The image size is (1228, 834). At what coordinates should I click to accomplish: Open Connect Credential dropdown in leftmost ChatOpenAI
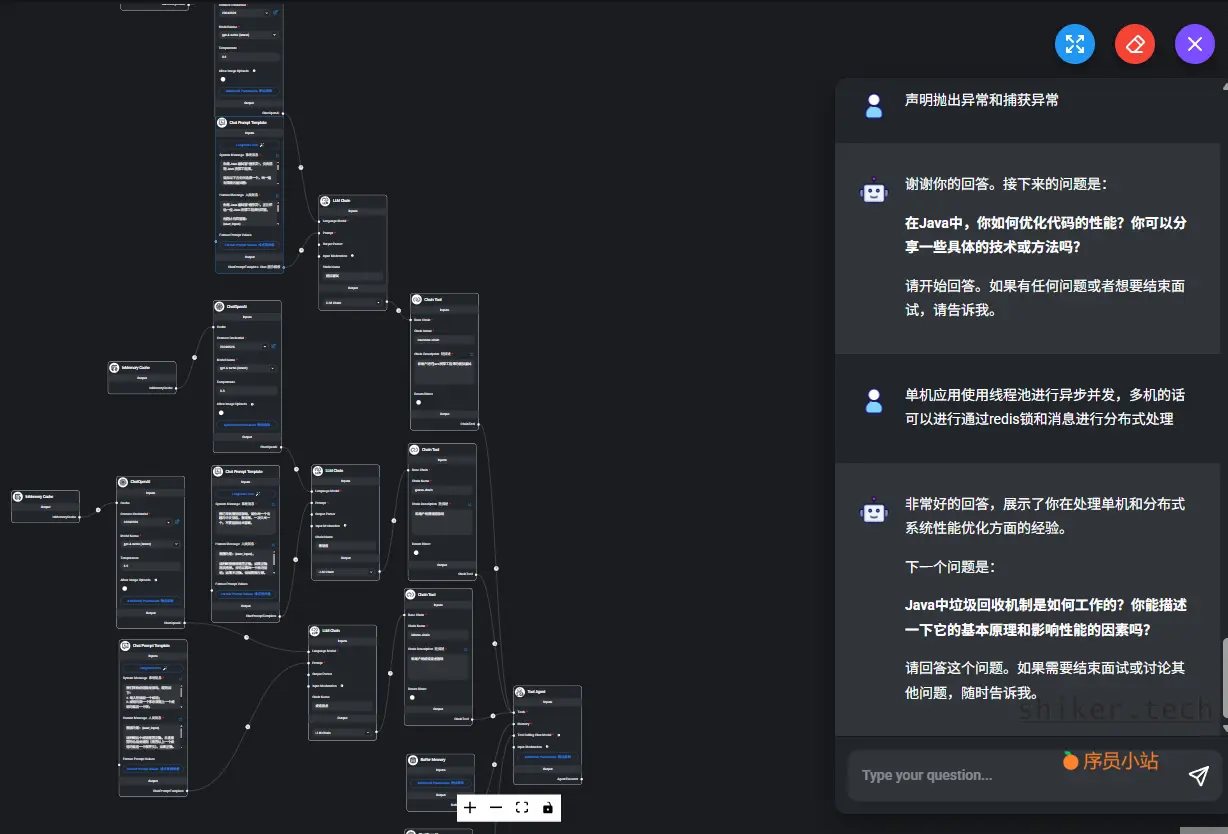(146, 522)
